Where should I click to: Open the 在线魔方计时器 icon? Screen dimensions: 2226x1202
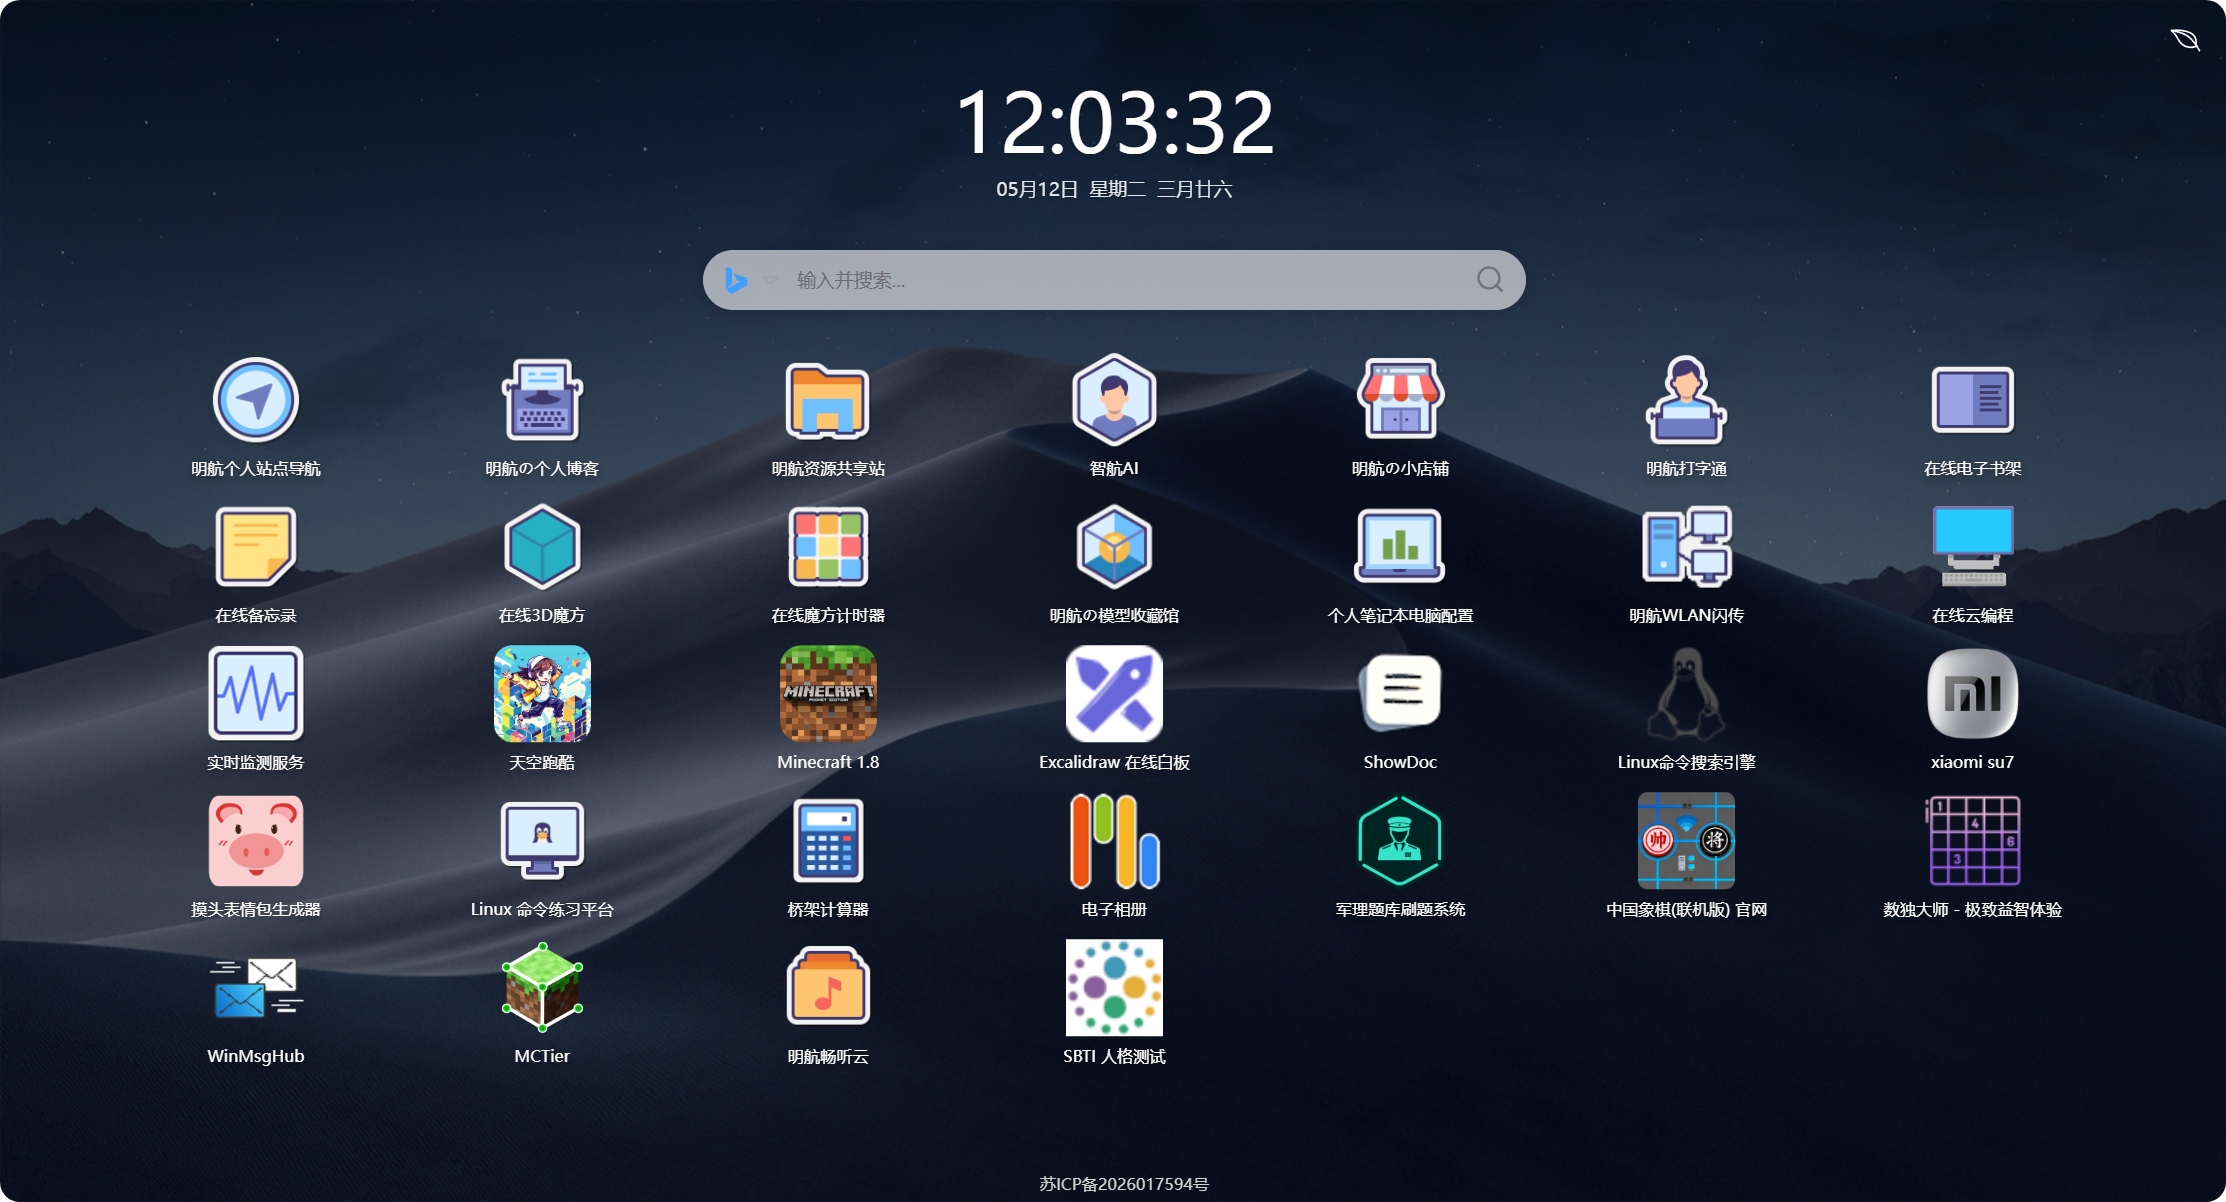coord(828,547)
